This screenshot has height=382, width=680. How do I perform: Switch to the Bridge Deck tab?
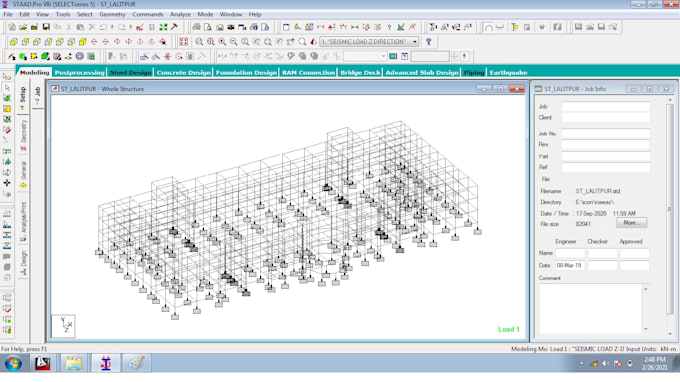360,72
